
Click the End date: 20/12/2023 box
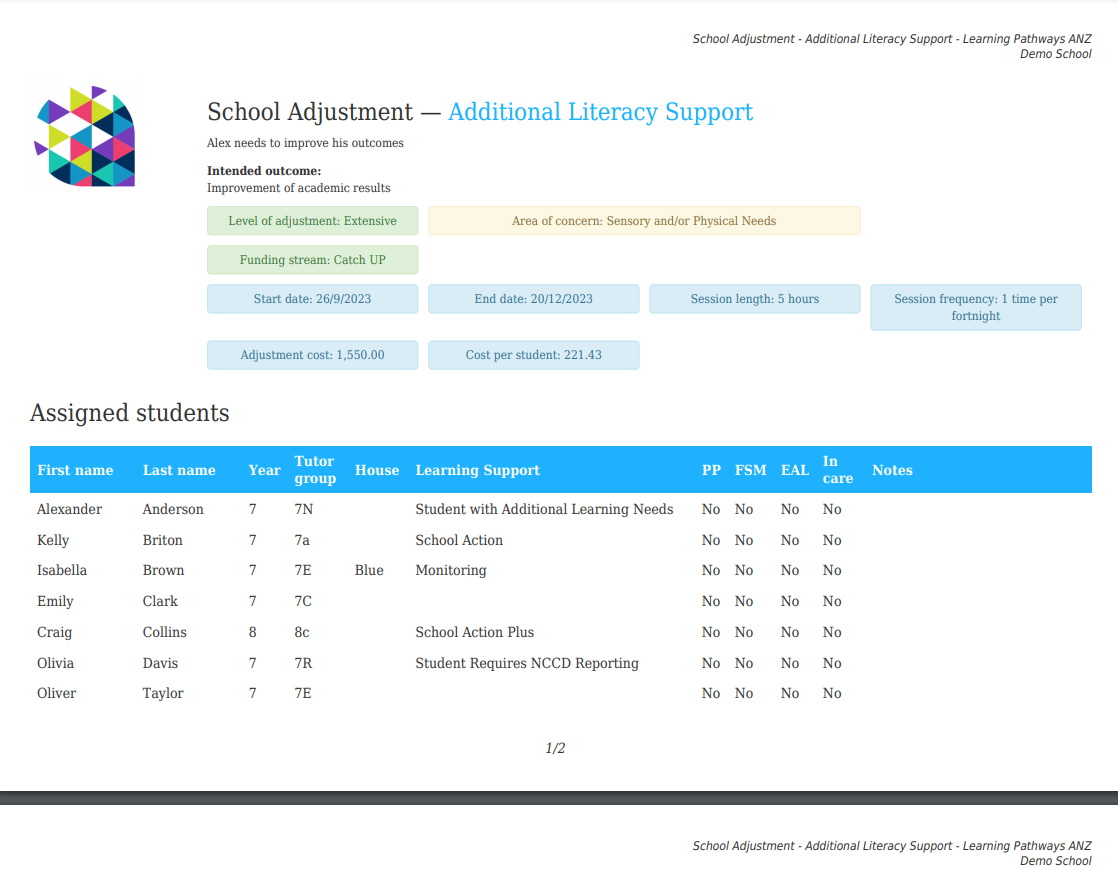point(533,300)
